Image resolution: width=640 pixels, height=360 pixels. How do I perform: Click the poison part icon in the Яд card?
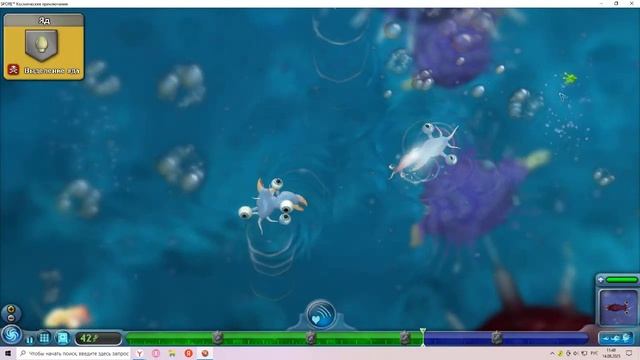point(41,44)
